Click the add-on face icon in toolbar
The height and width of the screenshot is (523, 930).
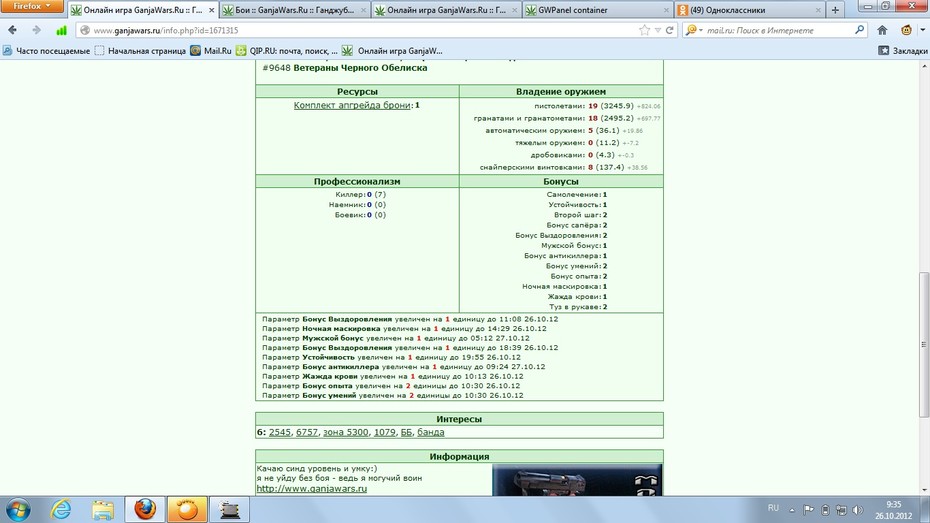(x=906, y=30)
